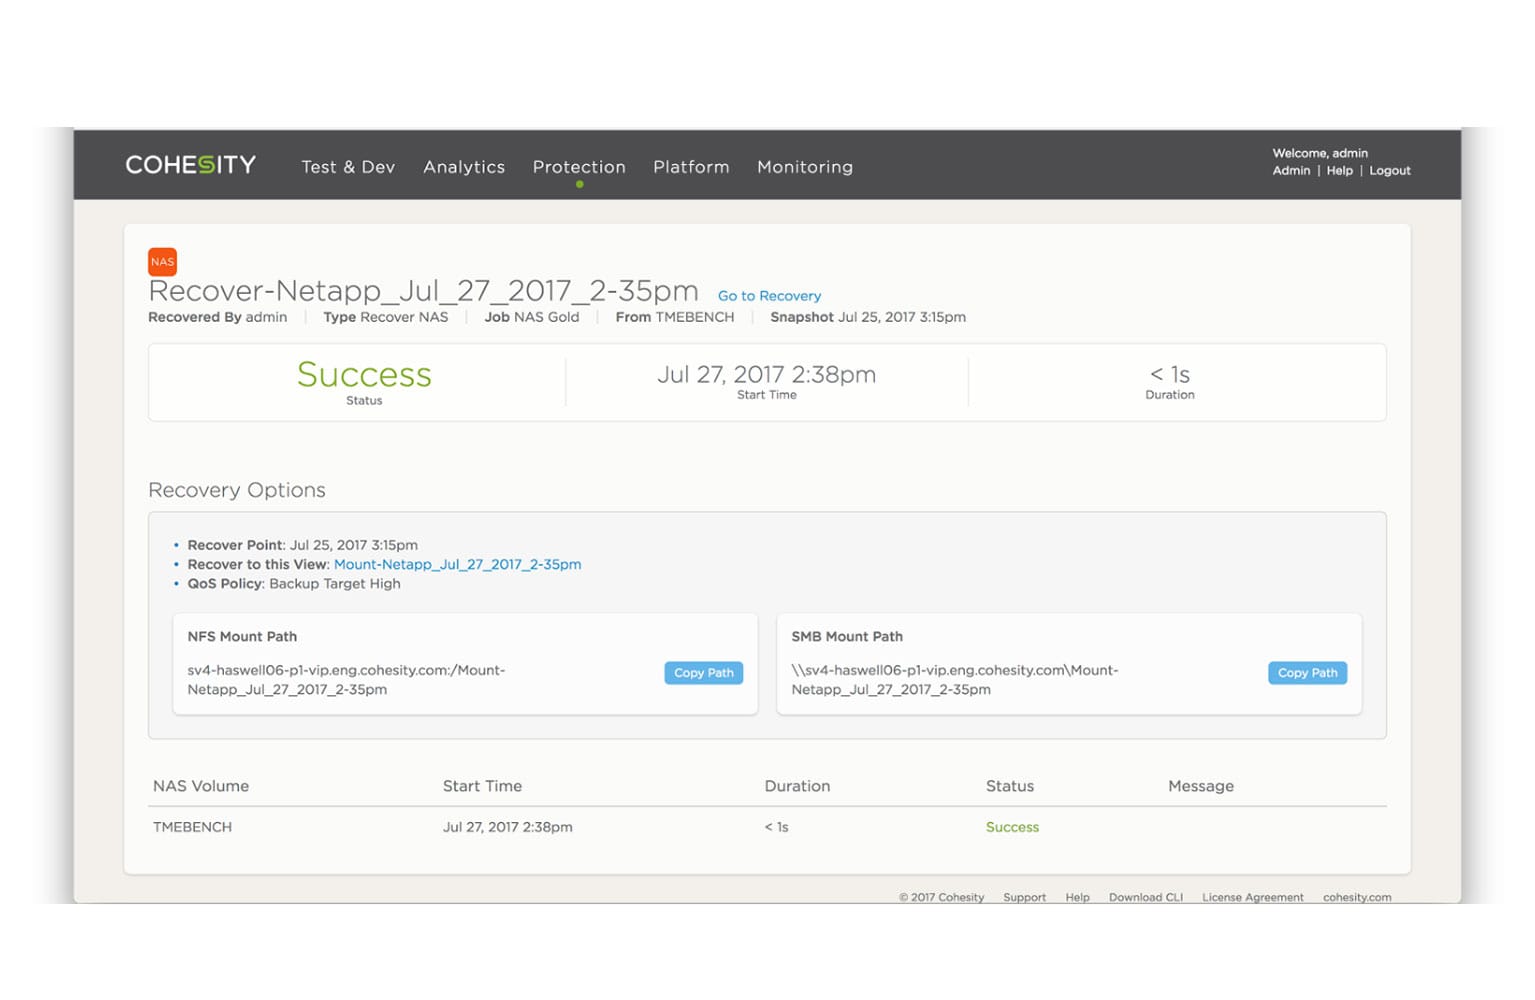This screenshot has width=1535, height=1000.
Task: Open the Monitoring menu
Action: tap(805, 167)
